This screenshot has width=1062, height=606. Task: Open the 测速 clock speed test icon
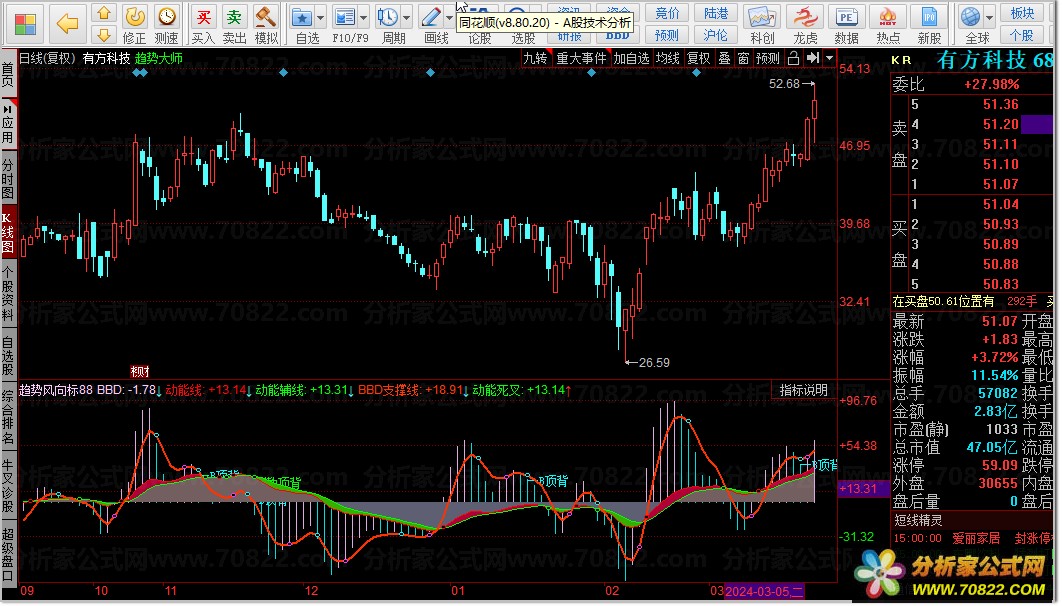166,17
